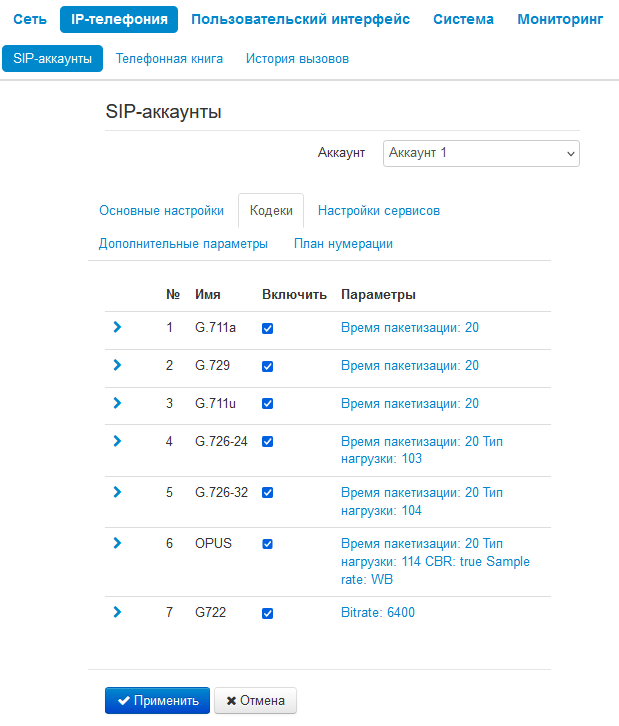
Task: Expand the G.726-32 codec row chevron
Action: pyautogui.click(x=117, y=492)
